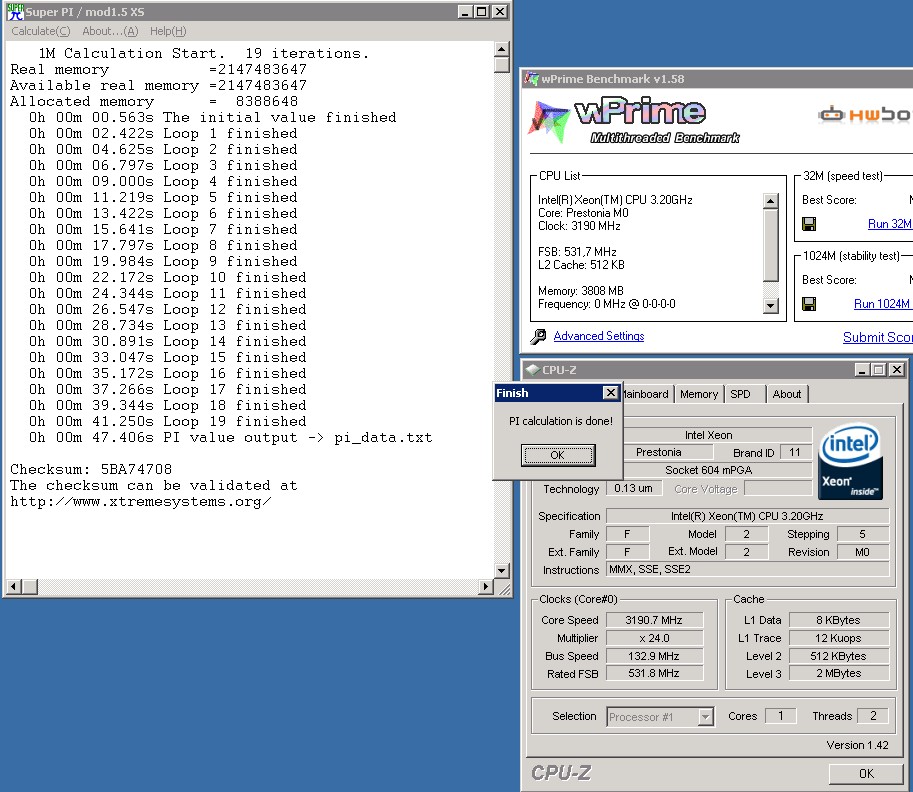913x792 pixels.
Task: Click the Super PI title bar icon
Action: pos(15,12)
